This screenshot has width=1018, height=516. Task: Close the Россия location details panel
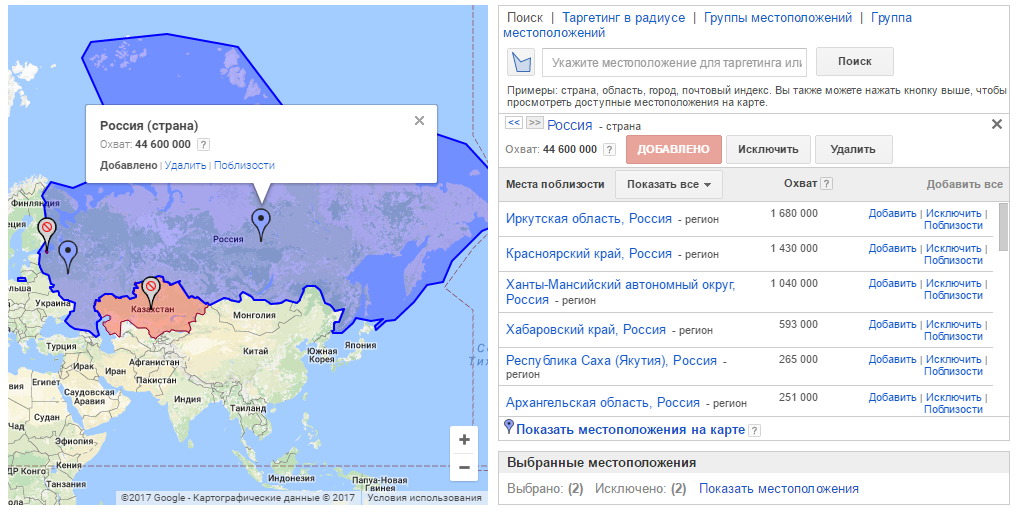coord(996,124)
